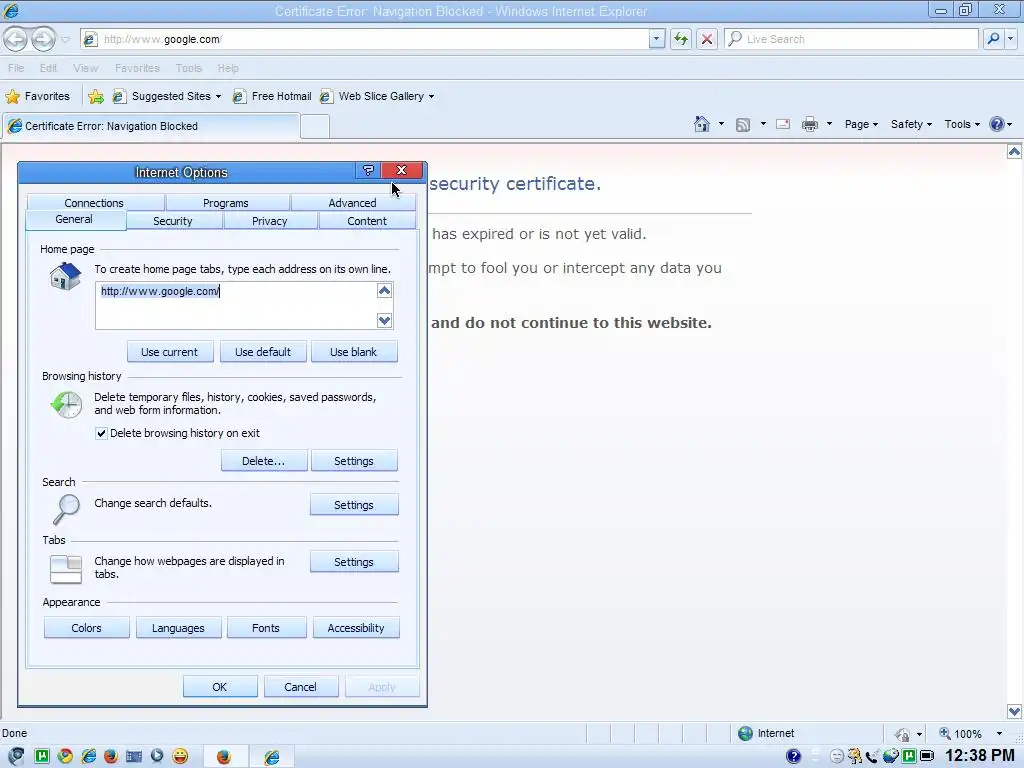Open the Fonts dialog
The width and height of the screenshot is (1024, 768).
coord(266,628)
